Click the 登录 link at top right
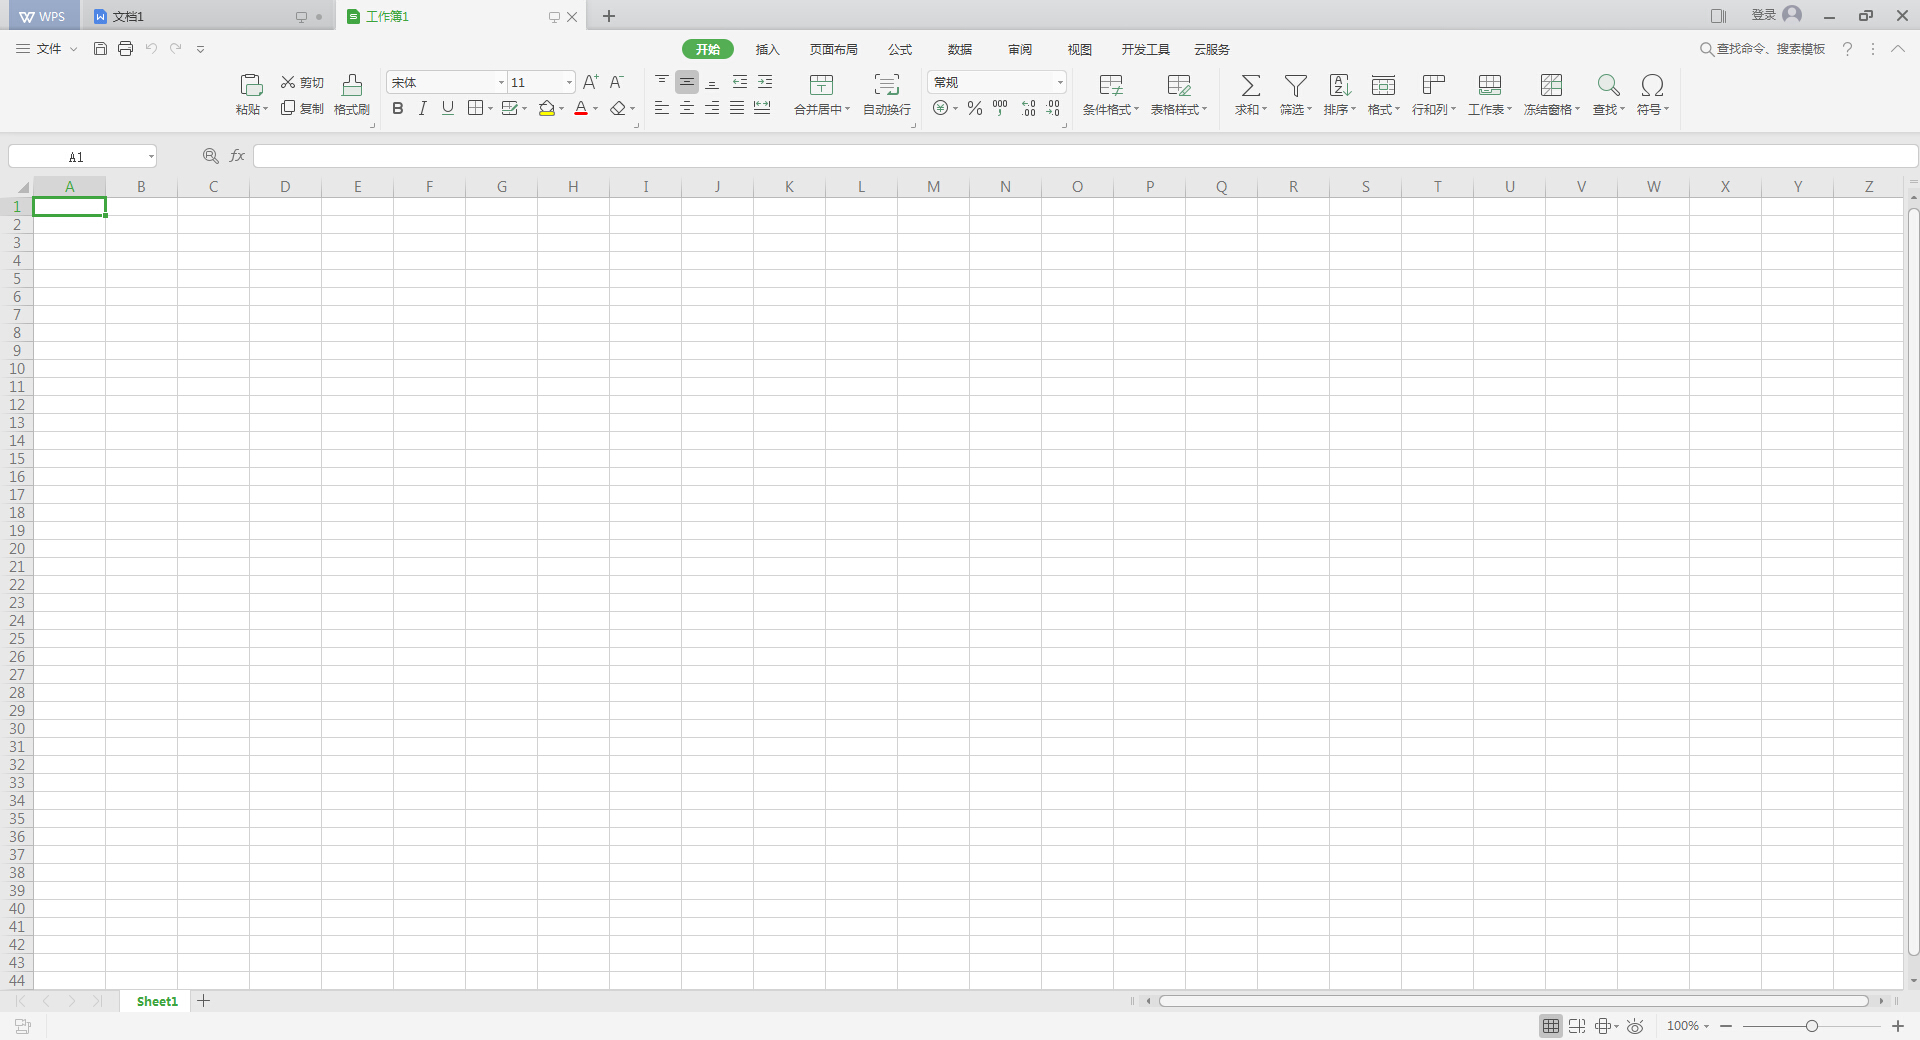Image resolution: width=1920 pixels, height=1040 pixels. pos(1766,15)
